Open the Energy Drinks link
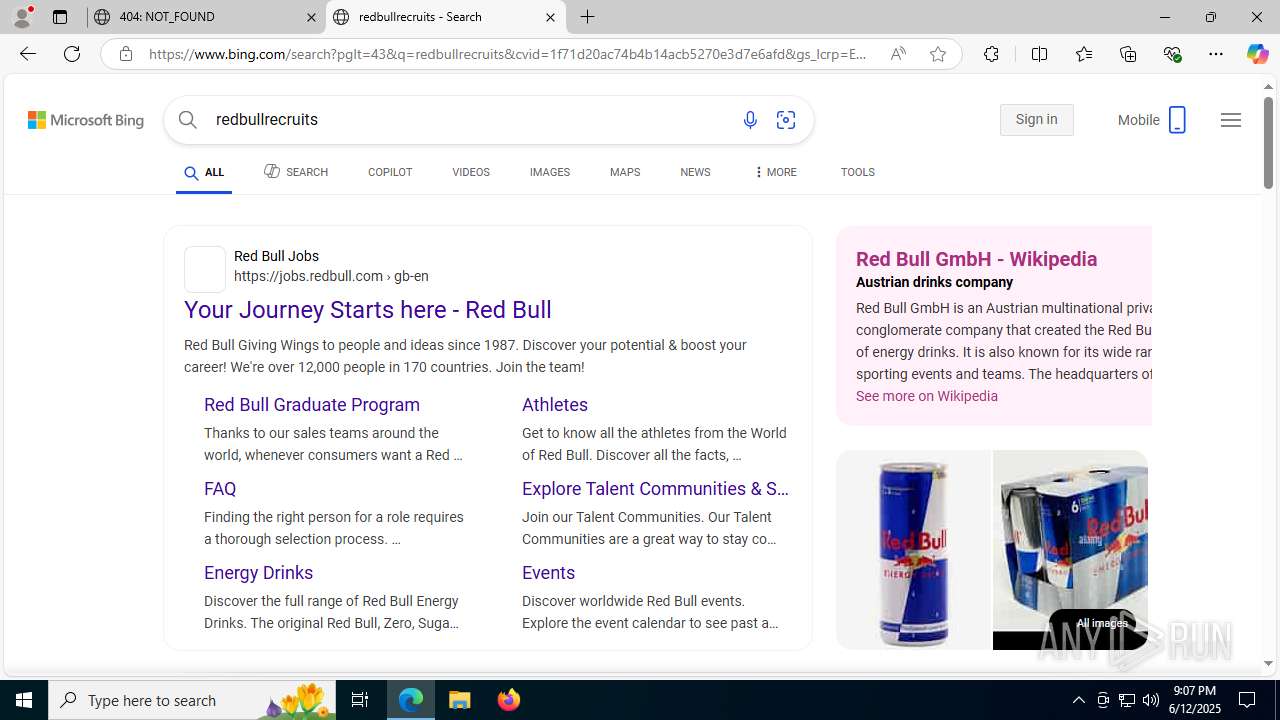Viewport: 1280px width, 720px height. pyautogui.click(x=259, y=573)
